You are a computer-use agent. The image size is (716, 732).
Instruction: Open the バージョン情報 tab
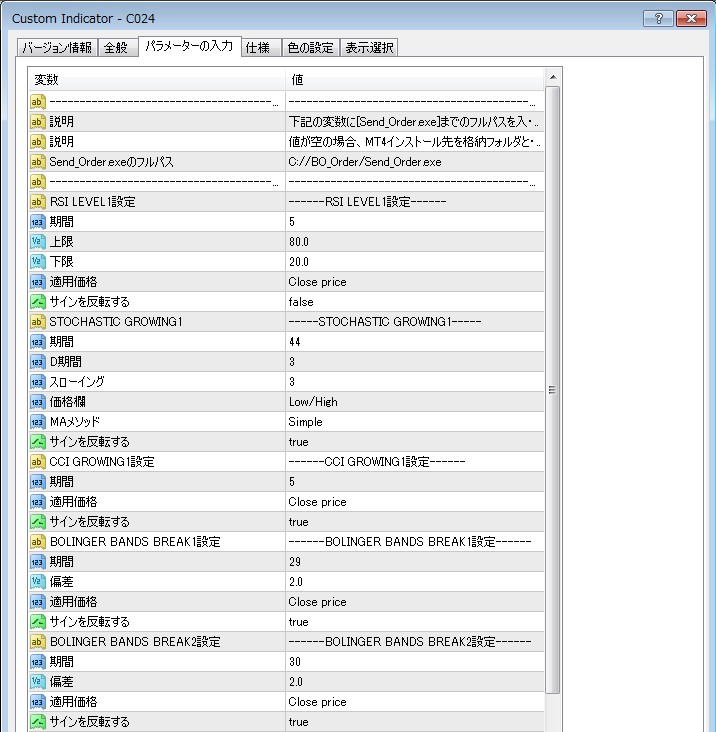[x=57, y=48]
